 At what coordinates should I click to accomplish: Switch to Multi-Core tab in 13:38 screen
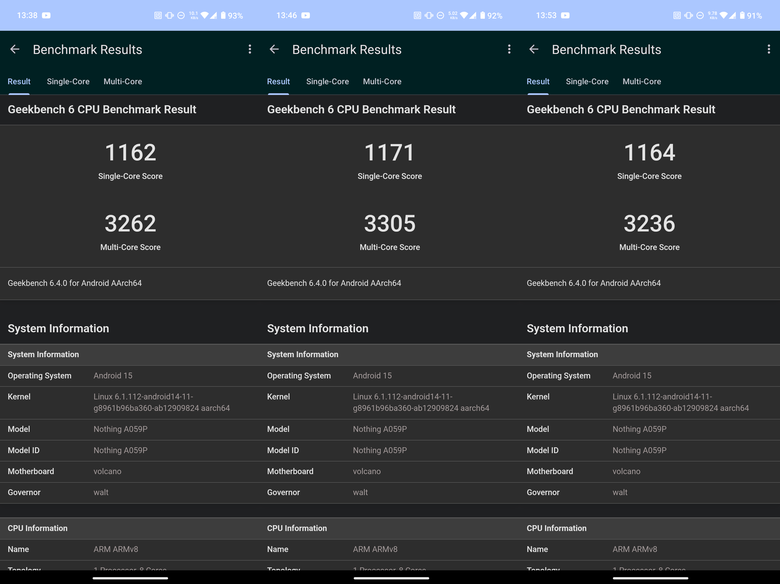(x=123, y=82)
